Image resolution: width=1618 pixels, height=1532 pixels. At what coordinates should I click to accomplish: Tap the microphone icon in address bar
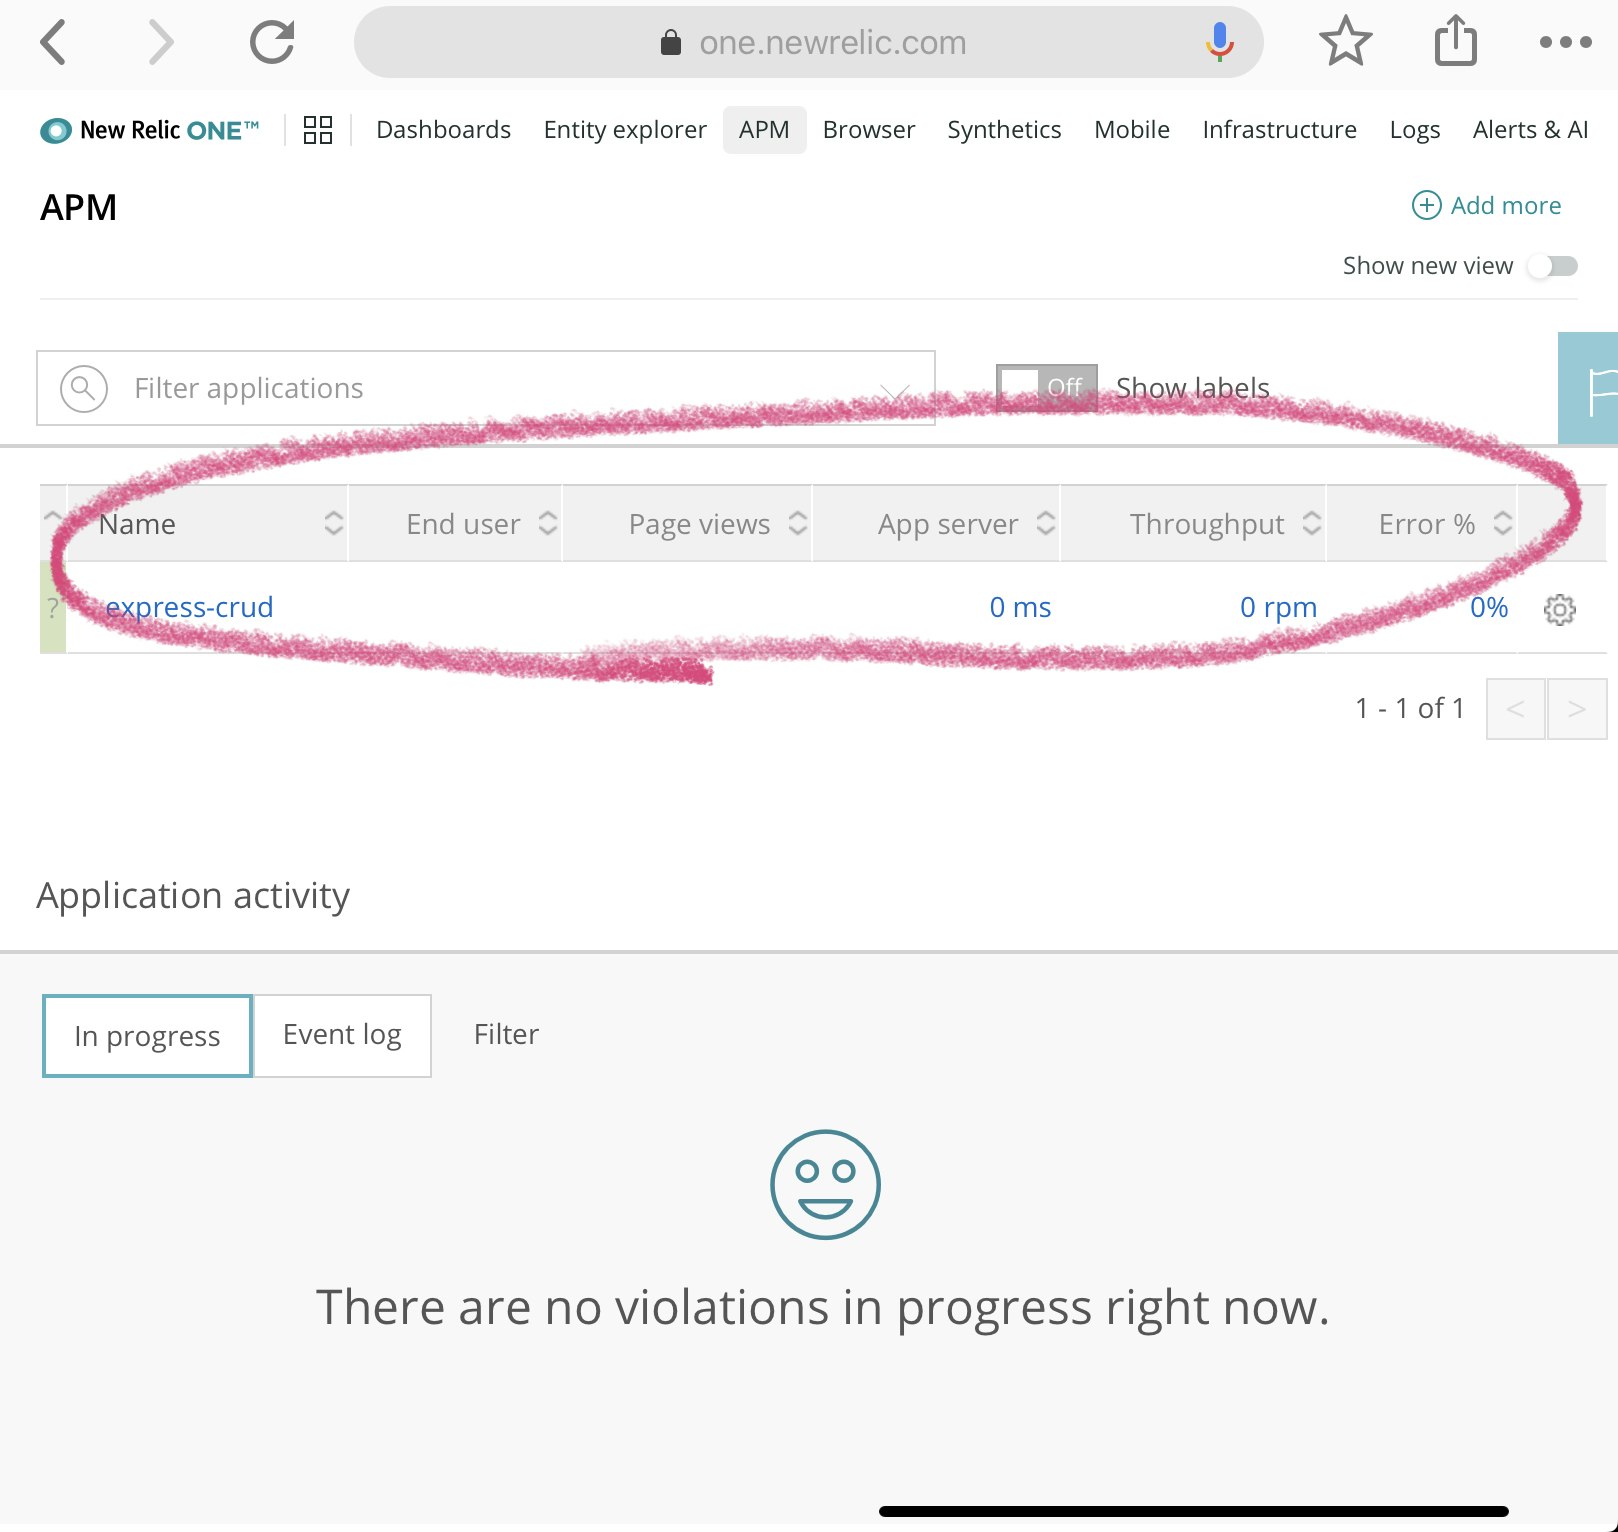pyautogui.click(x=1219, y=42)
